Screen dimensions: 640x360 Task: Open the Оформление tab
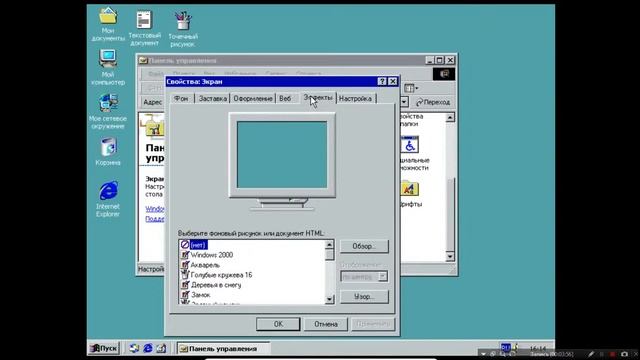253,99
